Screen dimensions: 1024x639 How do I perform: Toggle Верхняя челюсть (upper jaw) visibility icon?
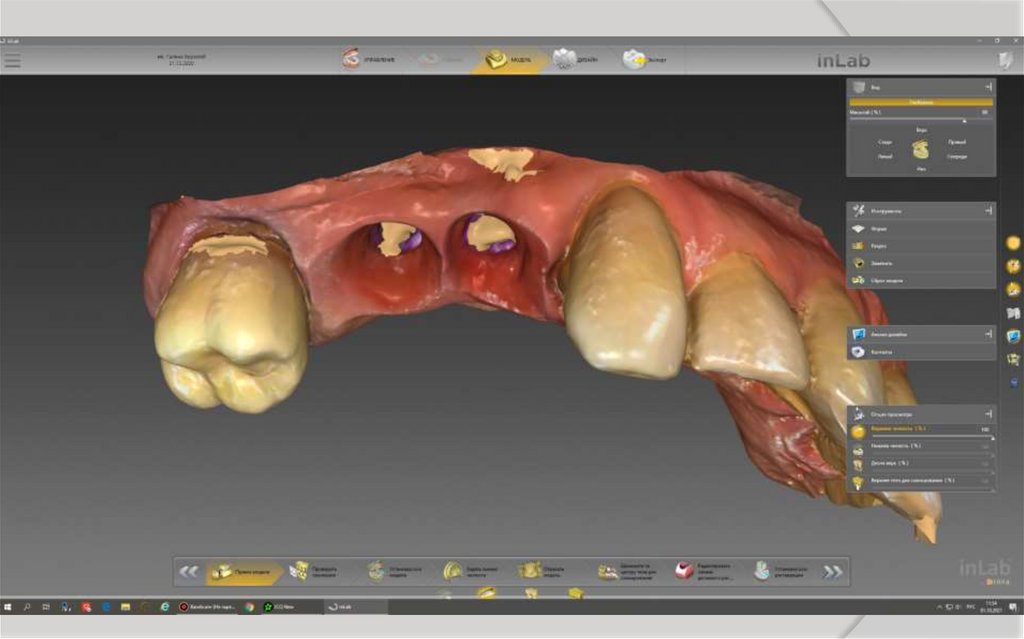[858, 431]
